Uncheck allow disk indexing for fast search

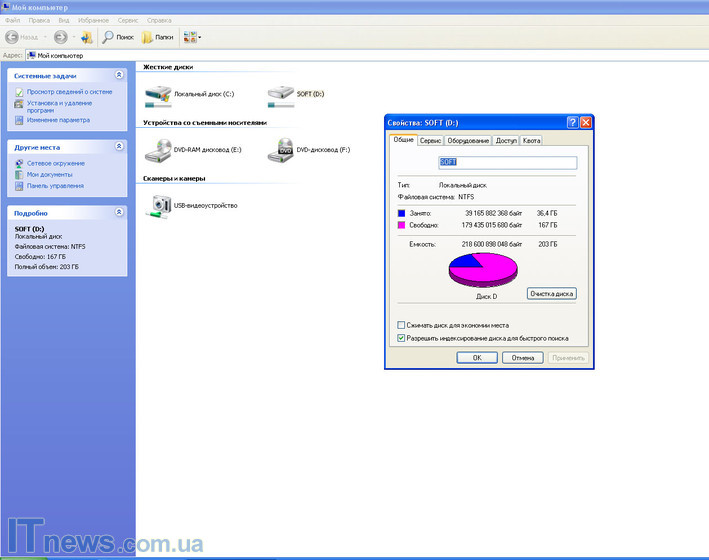pyautogui.click(x=401, y=338)
